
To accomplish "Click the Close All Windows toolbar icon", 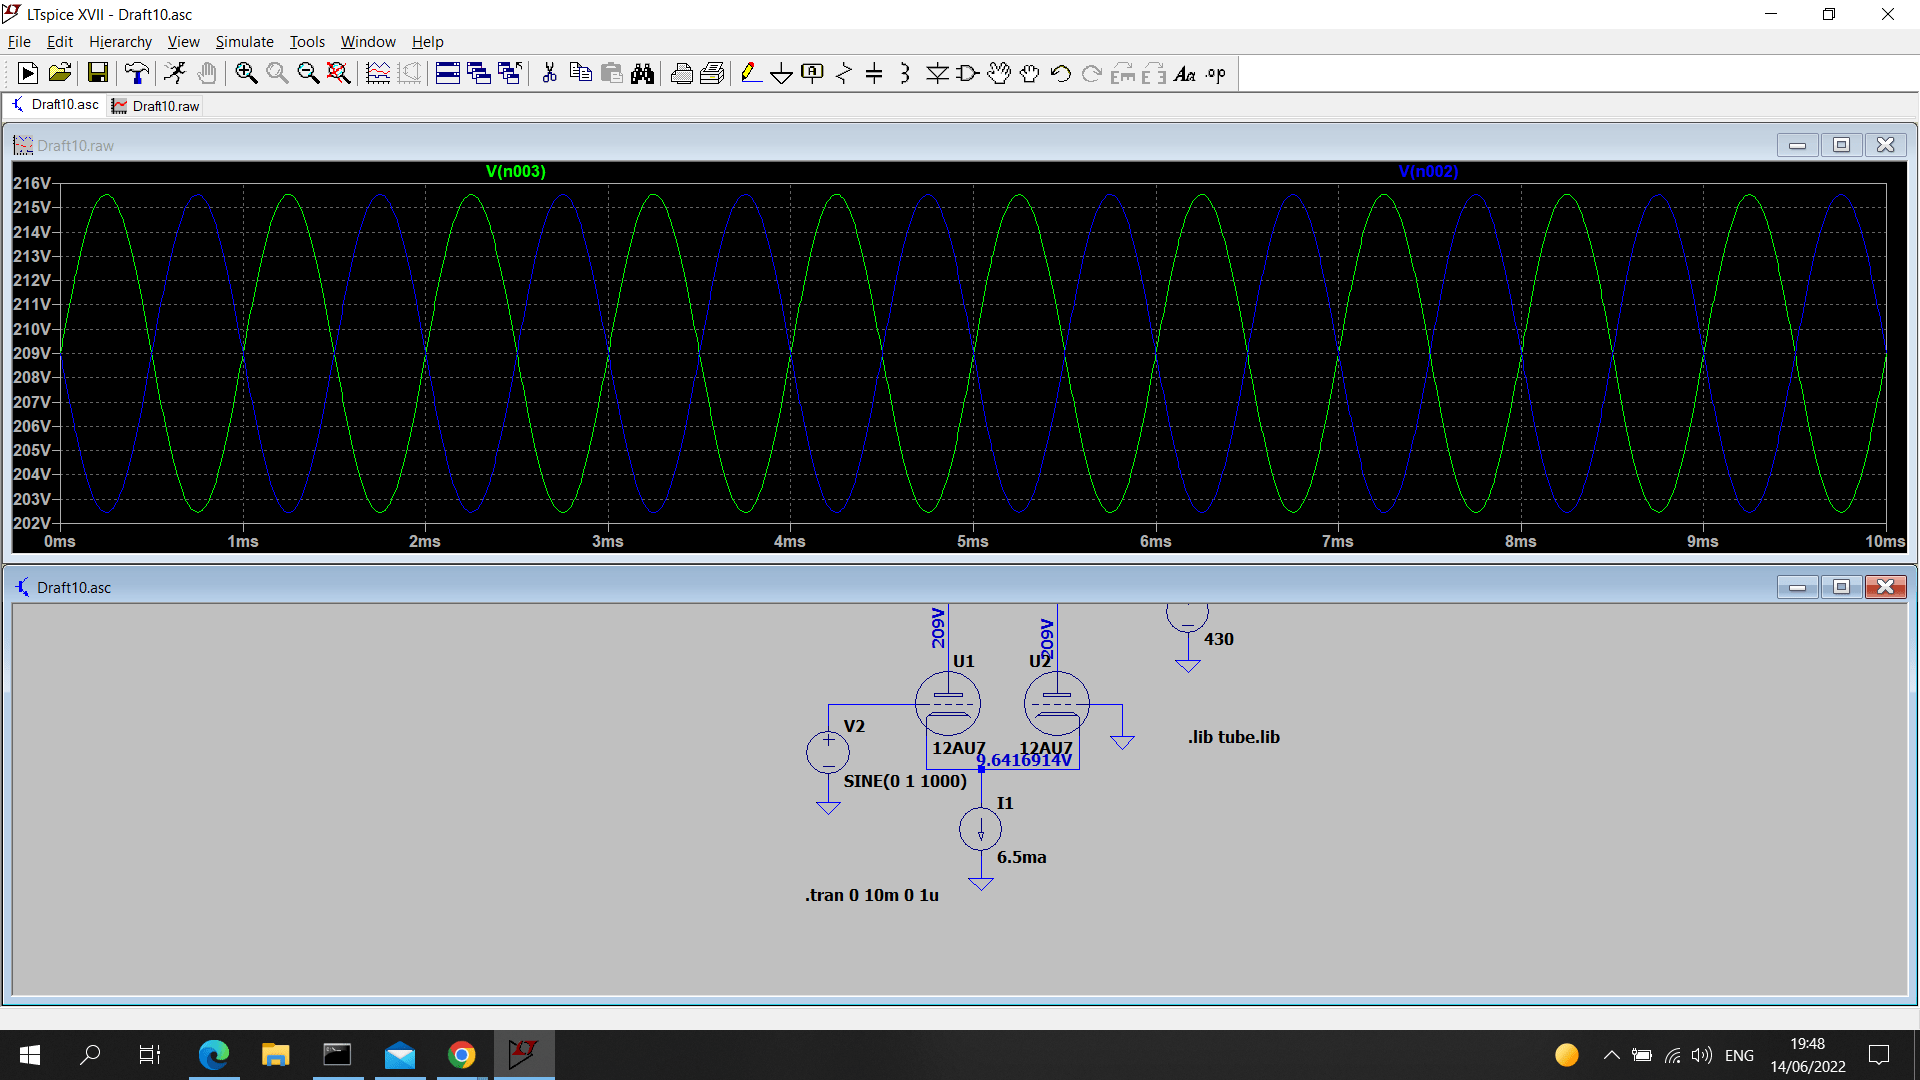I will click(x=510, y=73).
